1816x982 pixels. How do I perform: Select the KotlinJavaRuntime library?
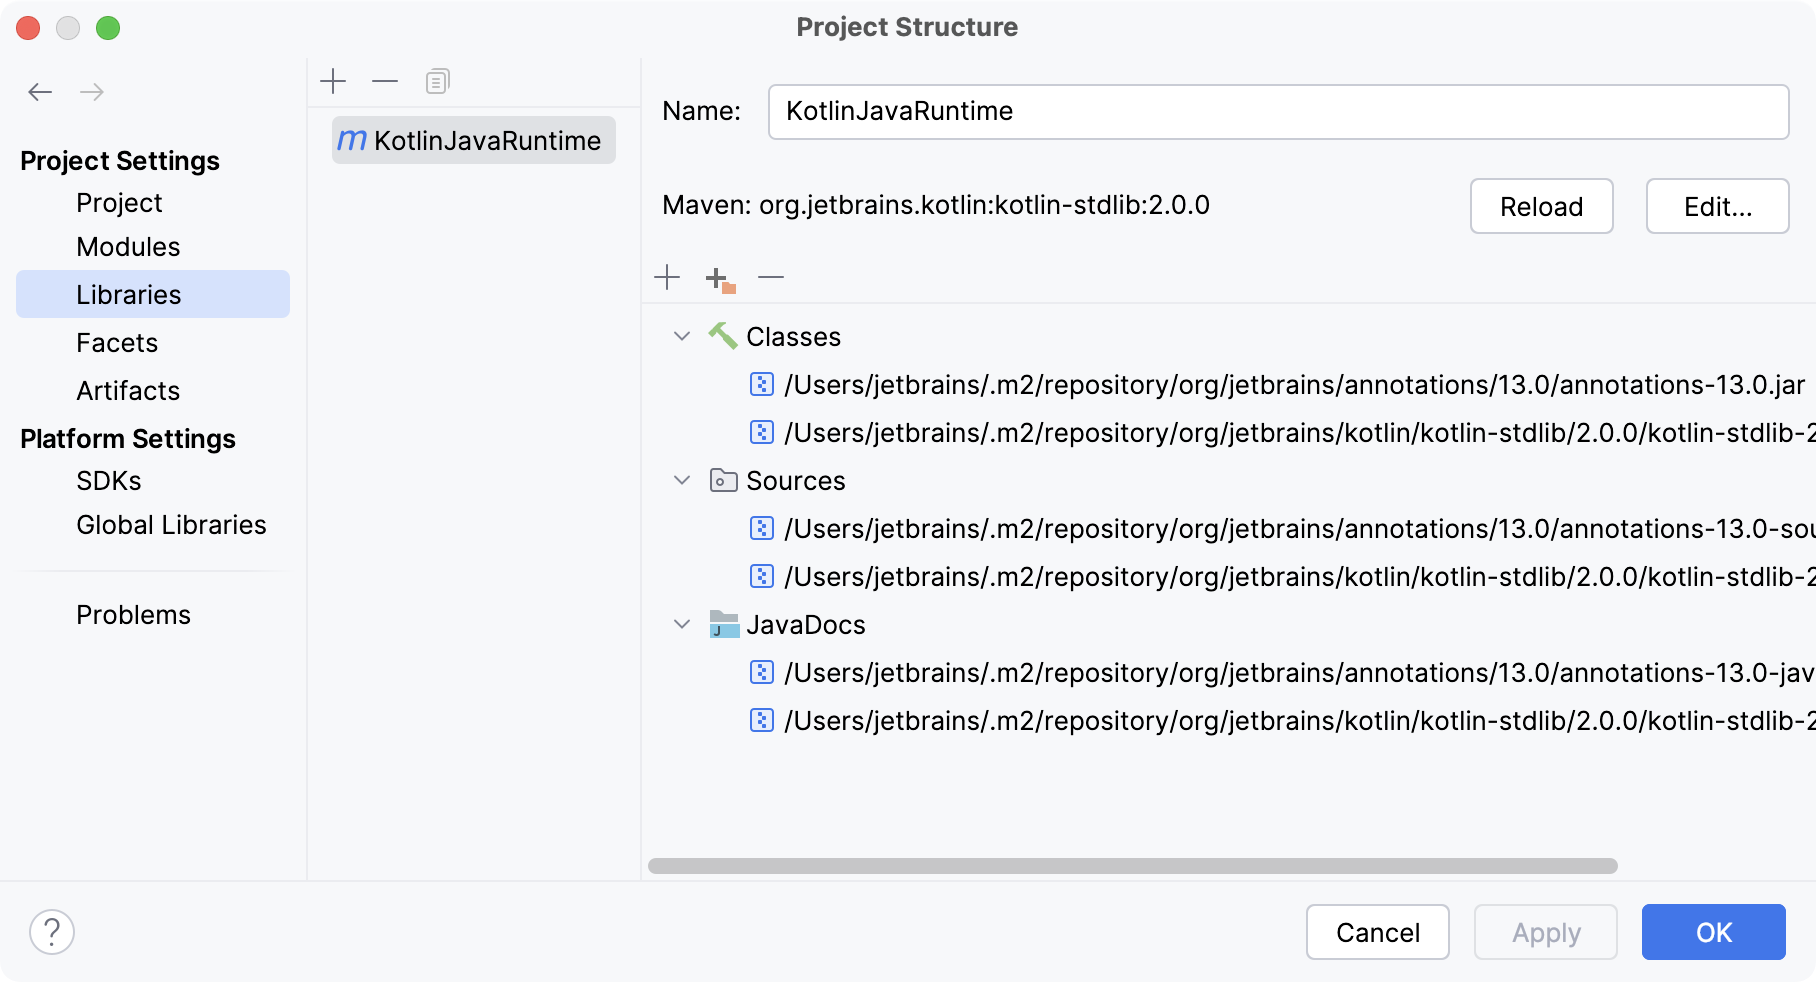[x=472, y=140]
